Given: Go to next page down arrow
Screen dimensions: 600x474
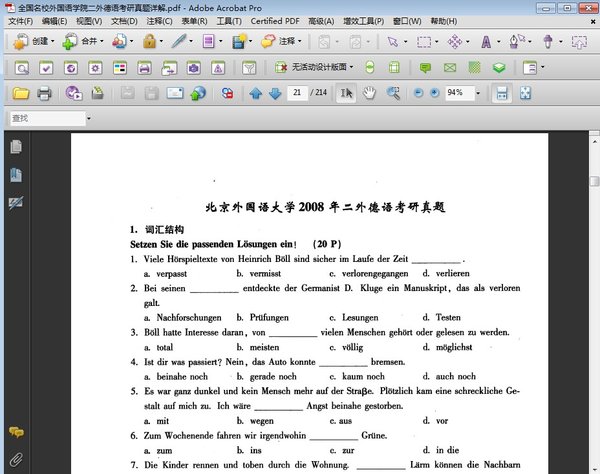Looking at the screenshot, I should [x=275, y=93].
